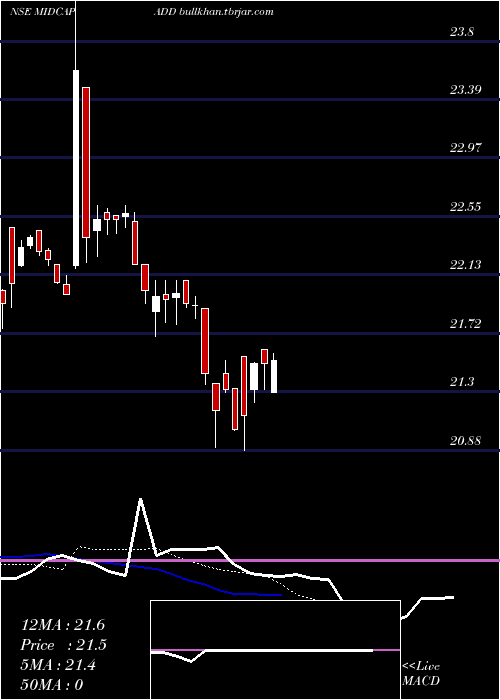Click the 22.97 price axis label
This screenshot has width=500, height=700.
pos(466,148)
